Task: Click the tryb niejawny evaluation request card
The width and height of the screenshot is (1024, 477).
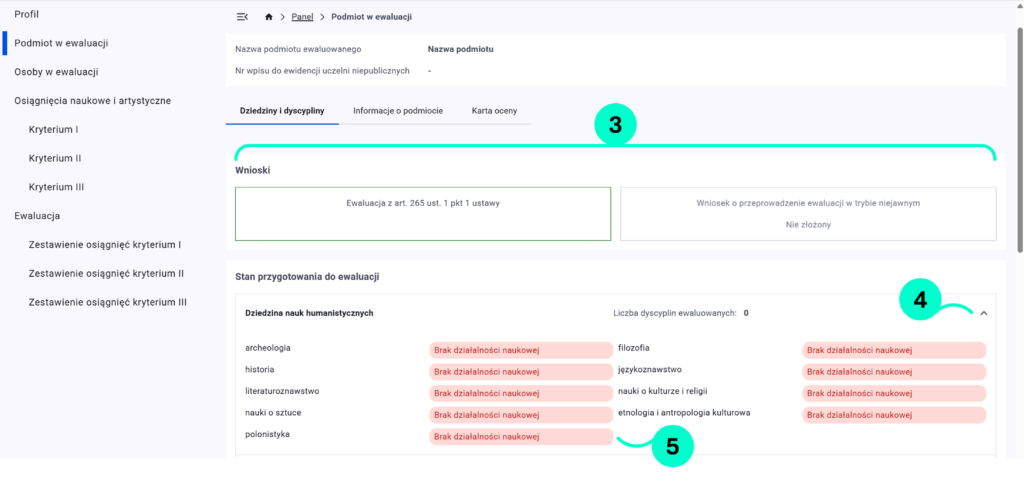Action: [808, 213]
